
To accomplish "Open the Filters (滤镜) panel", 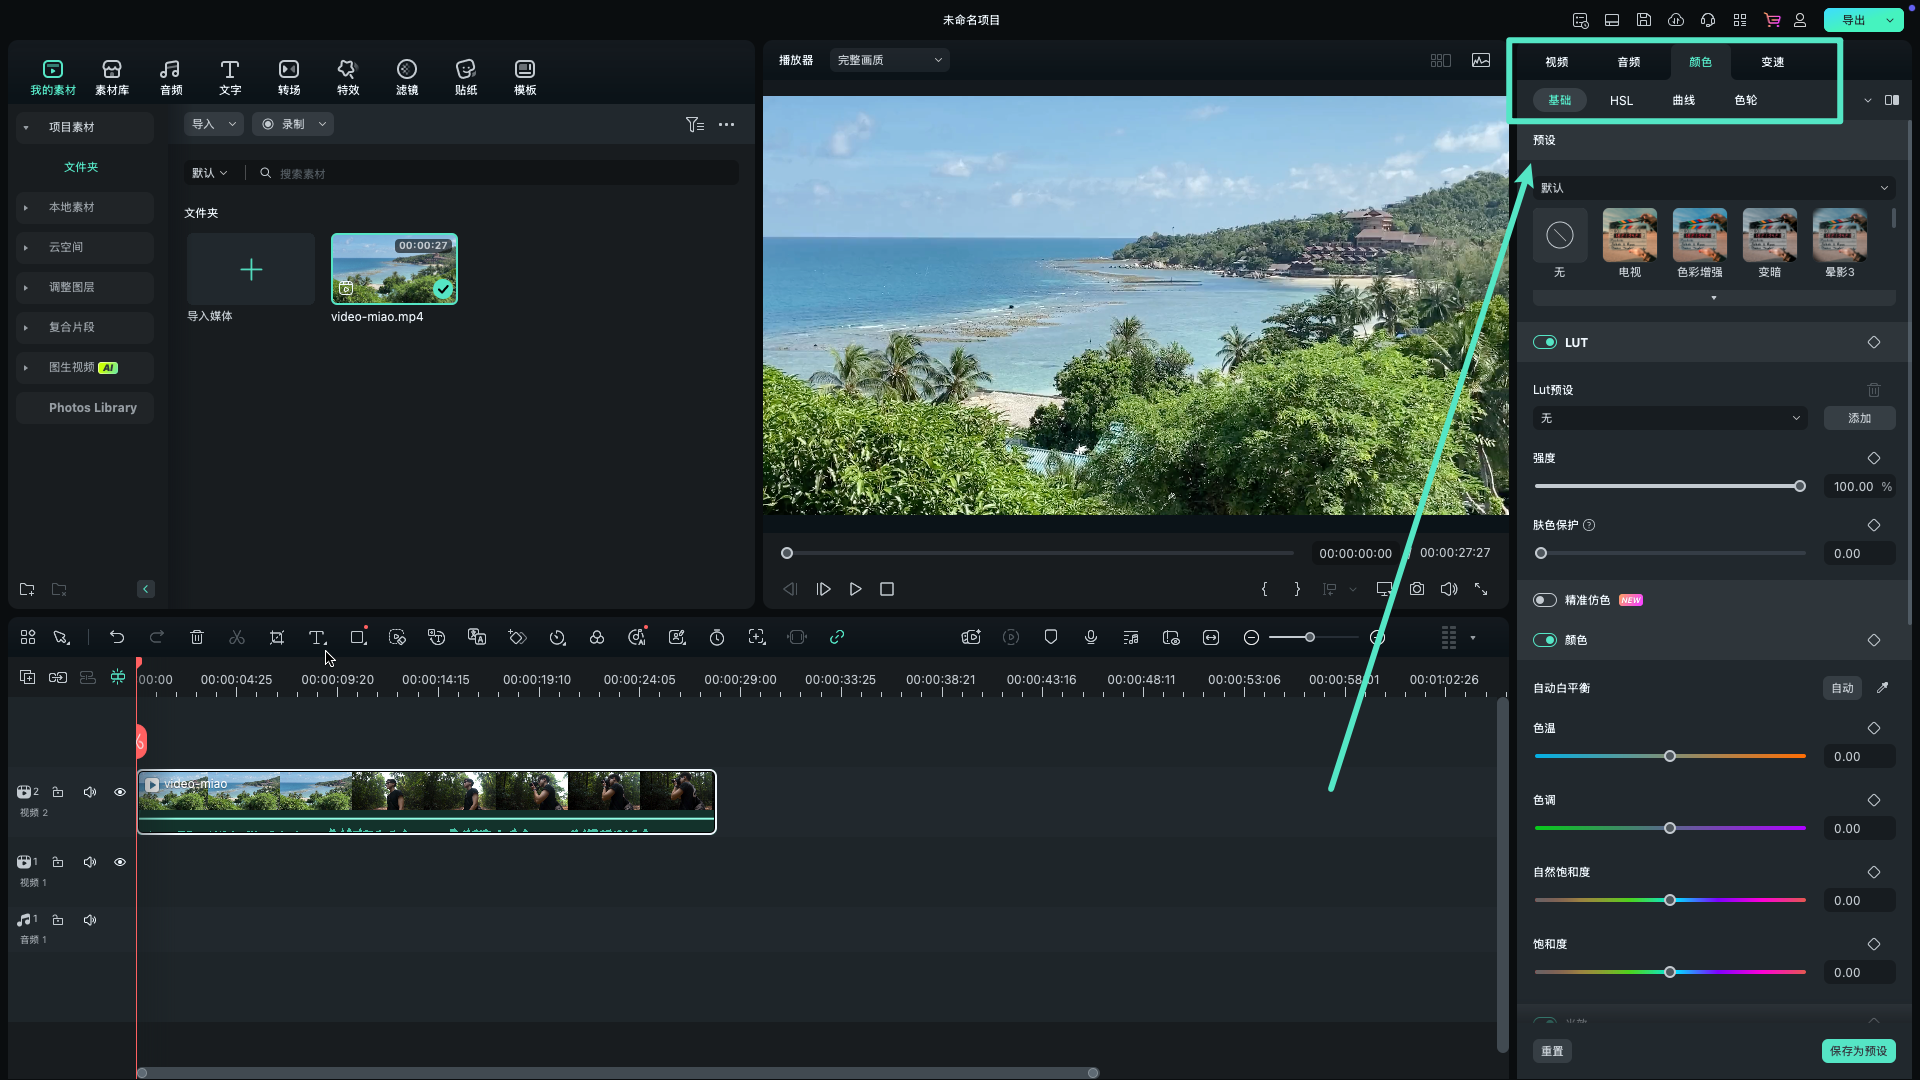I will pyautogui.click(x=406, y=77).
